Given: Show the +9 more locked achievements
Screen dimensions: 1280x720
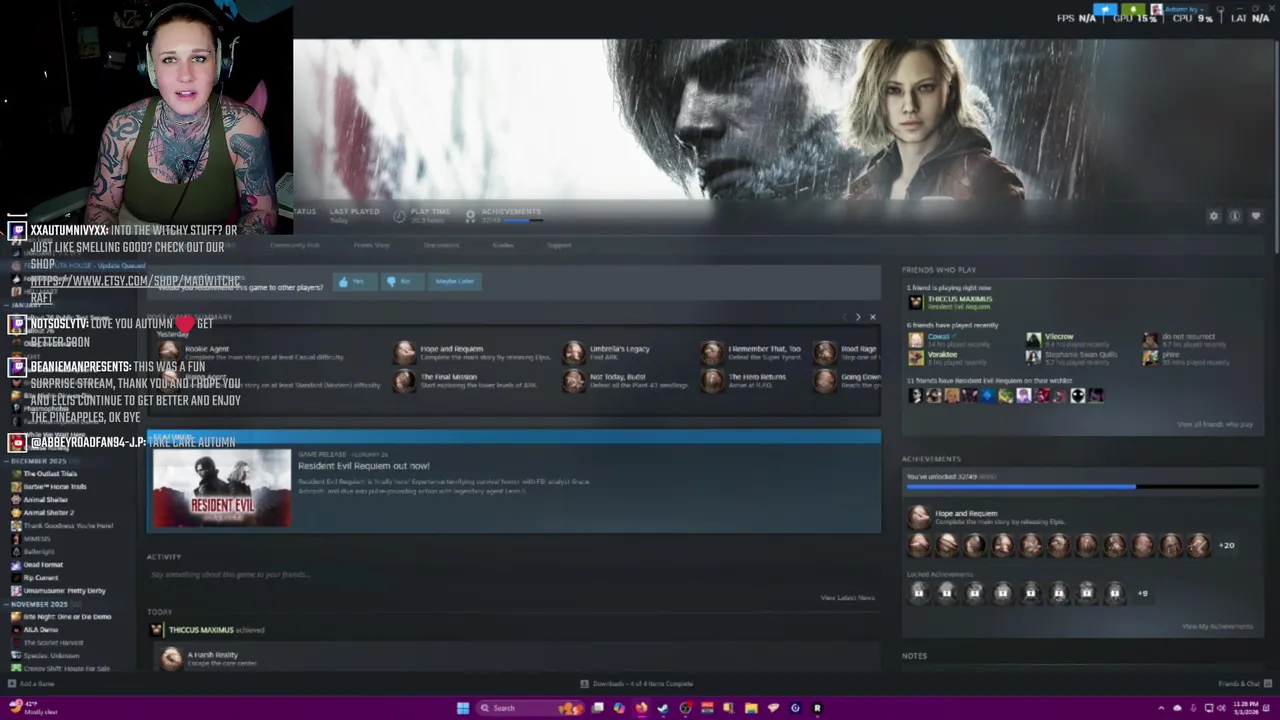Looking at the screenshot, I should [1143, 593].
